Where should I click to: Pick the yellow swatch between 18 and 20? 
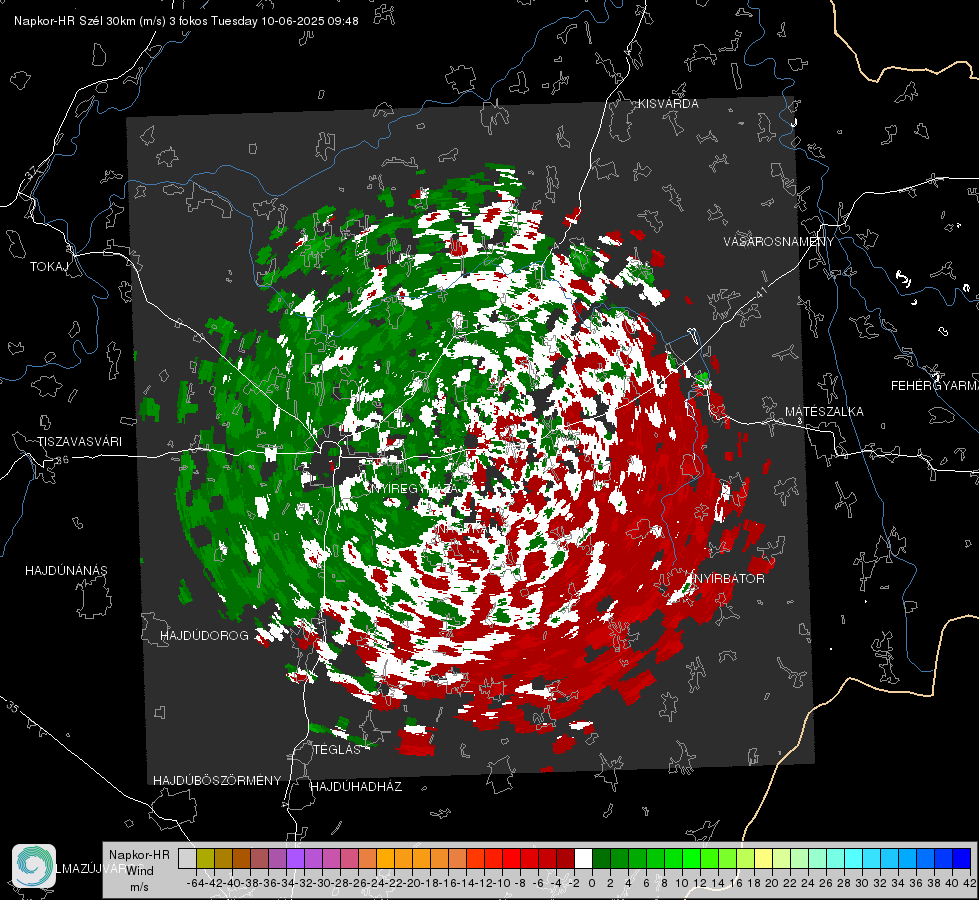[x=764, y=858]
